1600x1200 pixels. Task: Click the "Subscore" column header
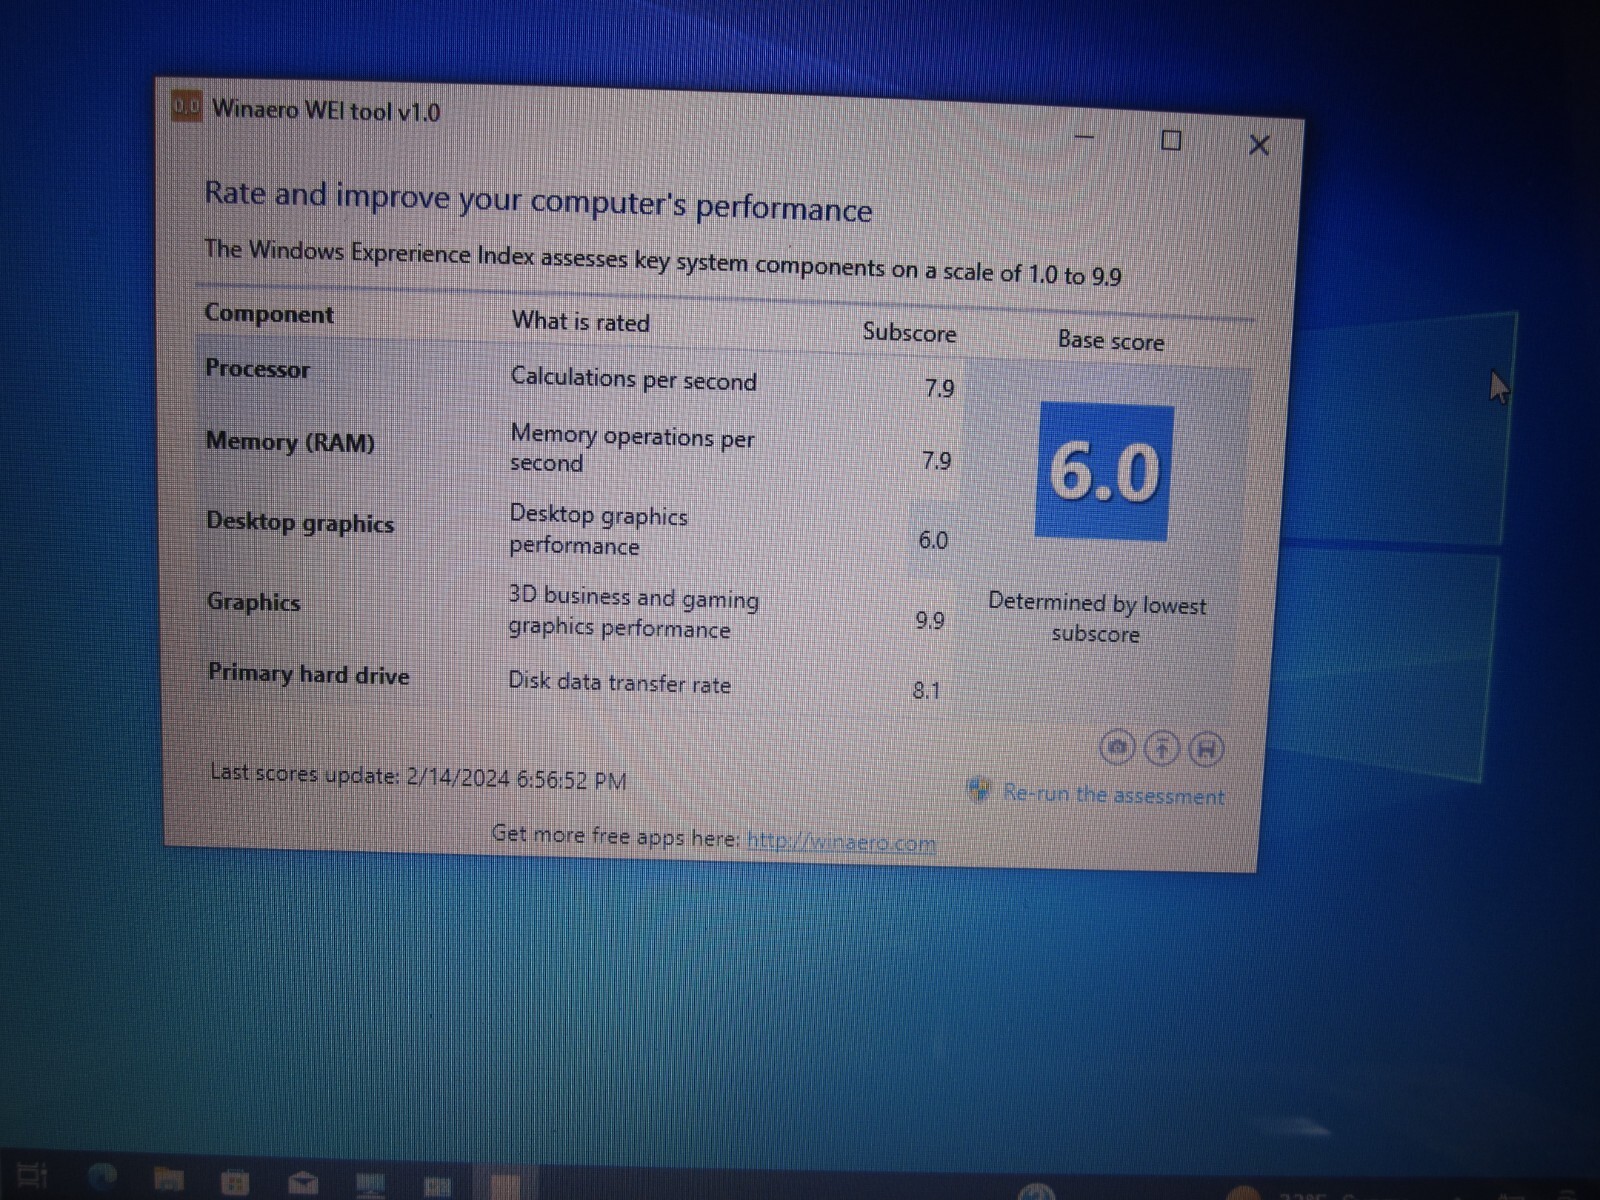click(x=909, y=332)
